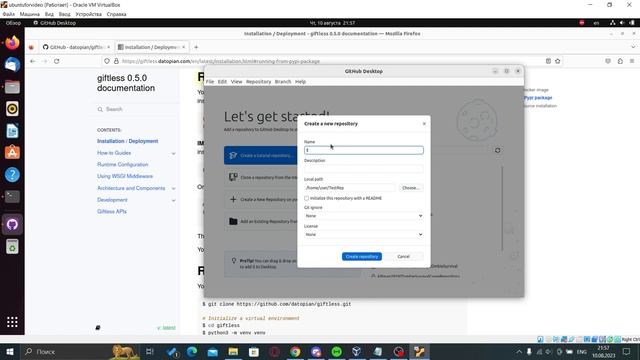Open File Explorer on Windows taskbar
This screenshot has width=640, height=360.
(233, 351)
